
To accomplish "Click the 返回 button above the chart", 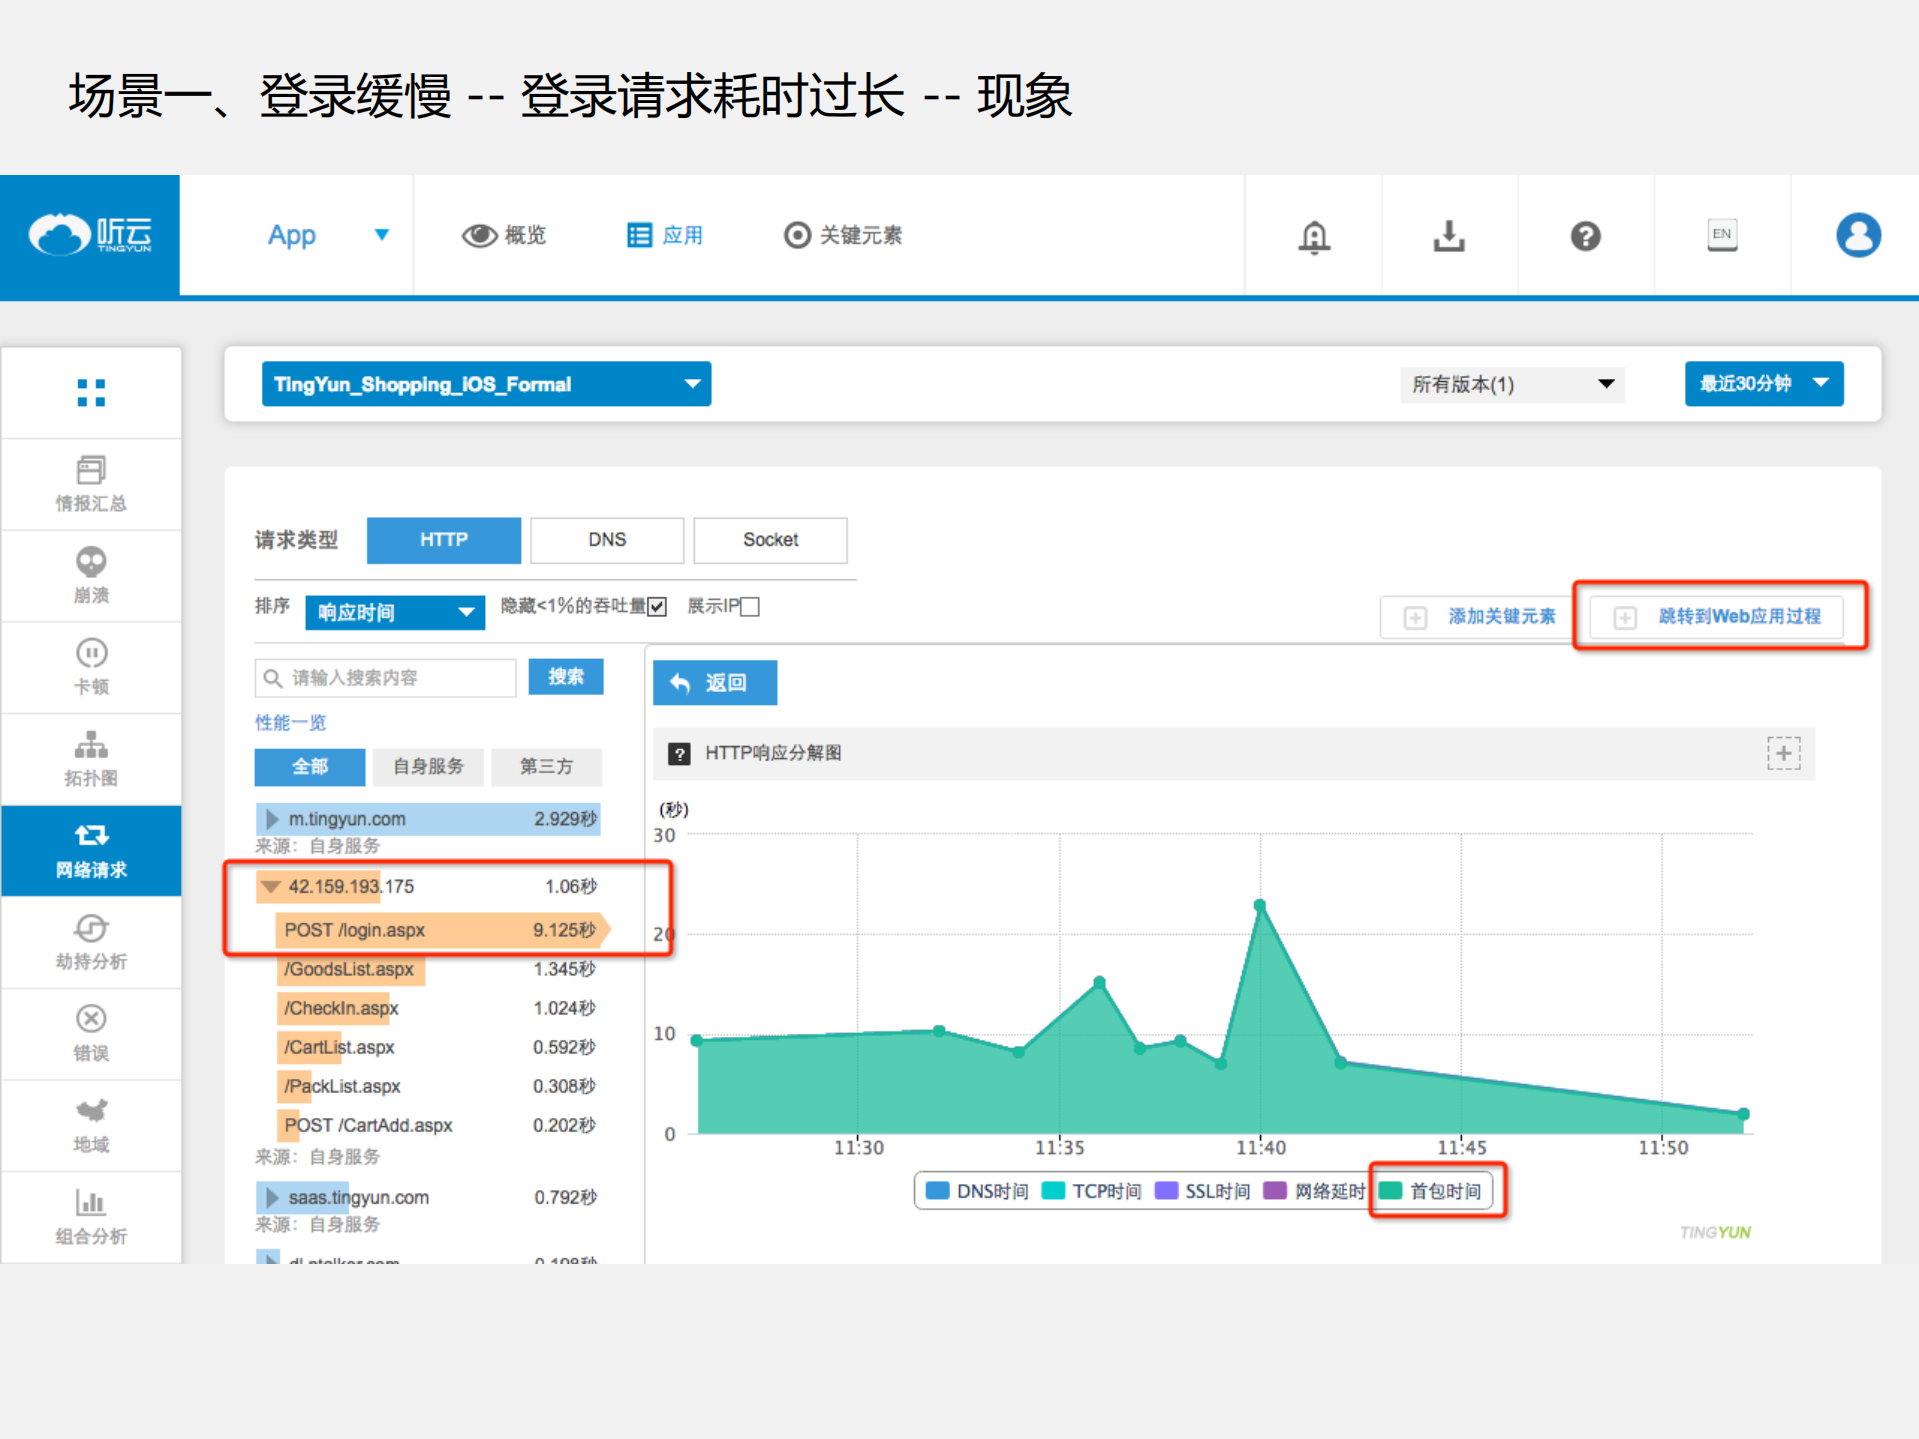I will pyautogui.click(x=714, y=682).
